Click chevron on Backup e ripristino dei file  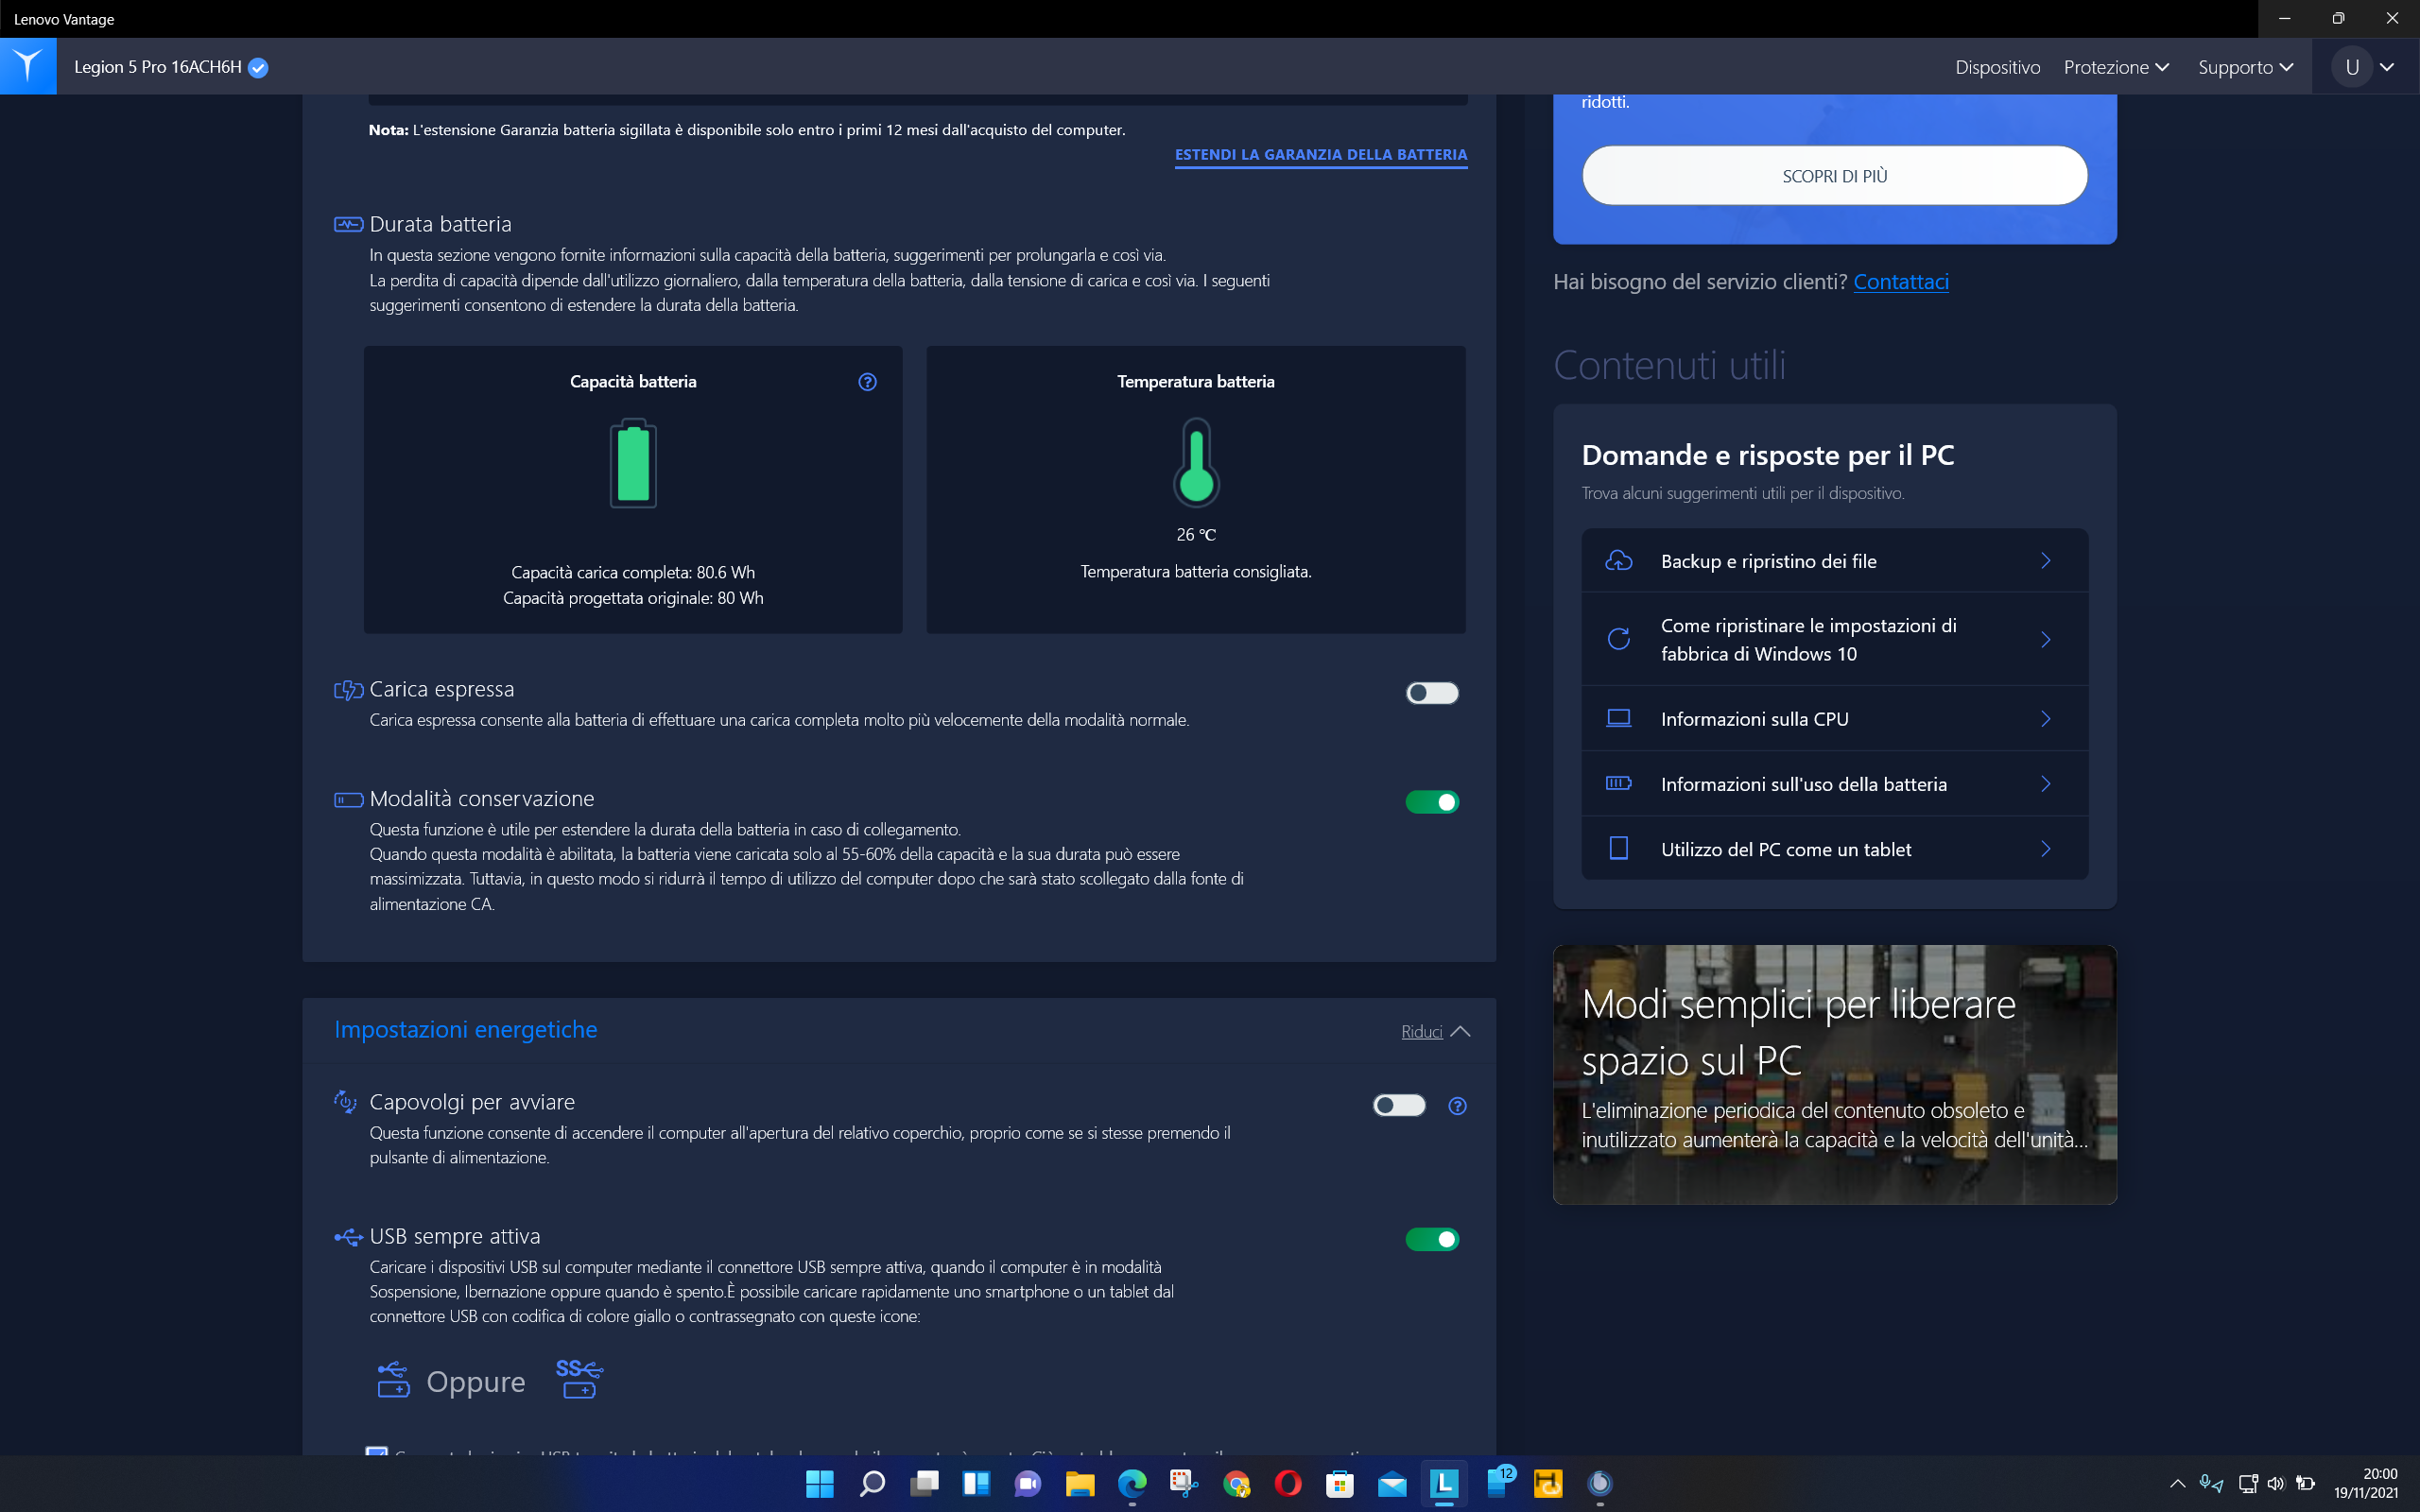(2045, 561)
